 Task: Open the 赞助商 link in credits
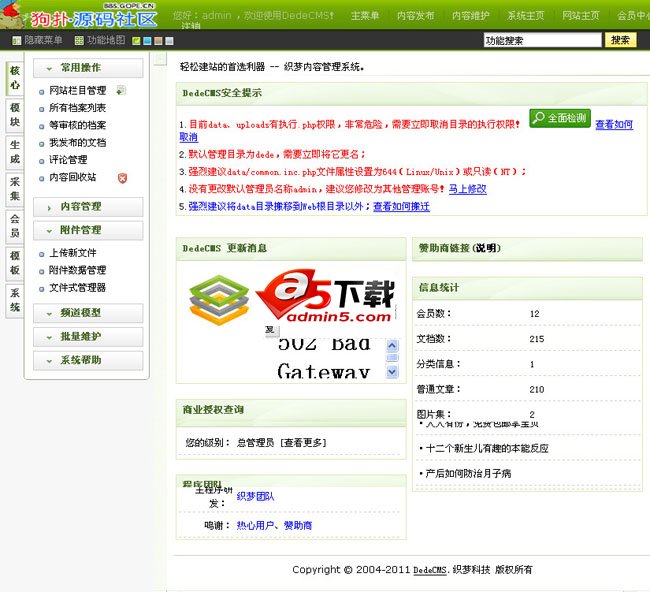pyautogui.click(x=298, y=526)
